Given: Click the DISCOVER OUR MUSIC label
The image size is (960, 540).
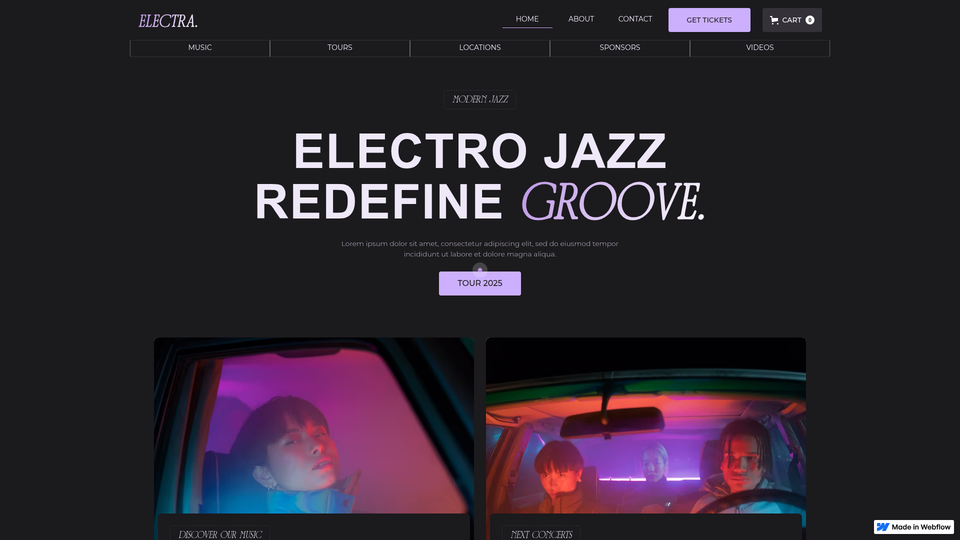Looking at the screenshot, I should (220, 534).
